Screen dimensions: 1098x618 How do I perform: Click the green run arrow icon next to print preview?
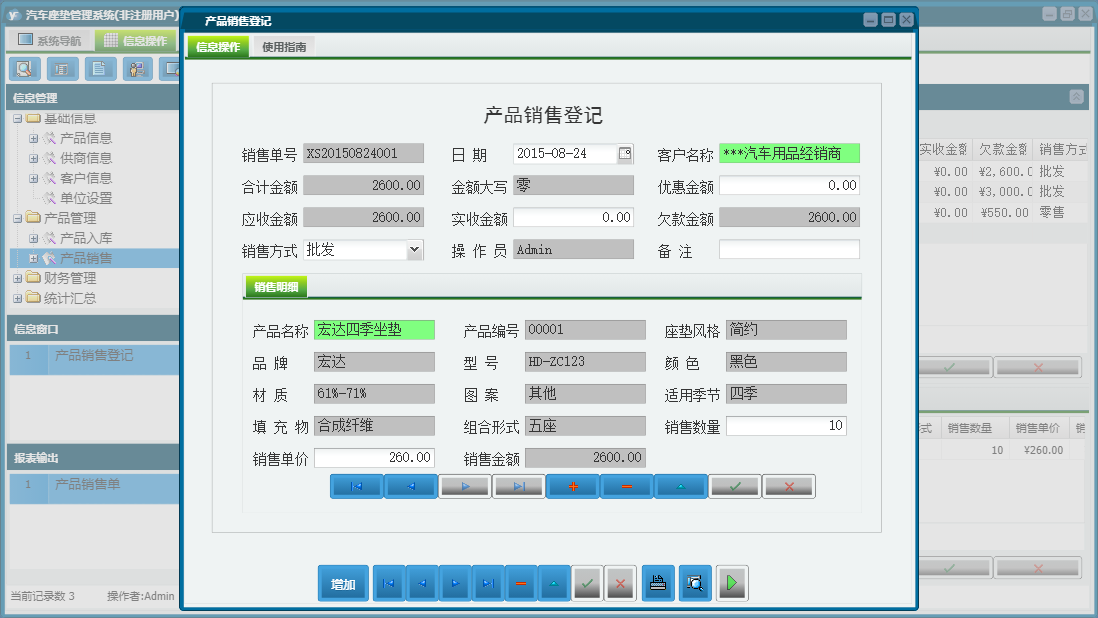[731, 583]
